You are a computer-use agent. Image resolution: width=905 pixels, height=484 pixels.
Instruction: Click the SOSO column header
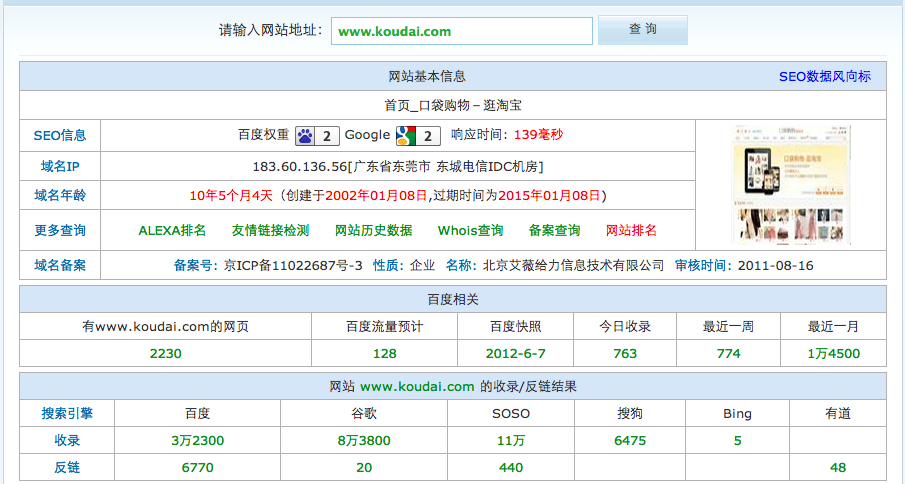coord(511,414)
